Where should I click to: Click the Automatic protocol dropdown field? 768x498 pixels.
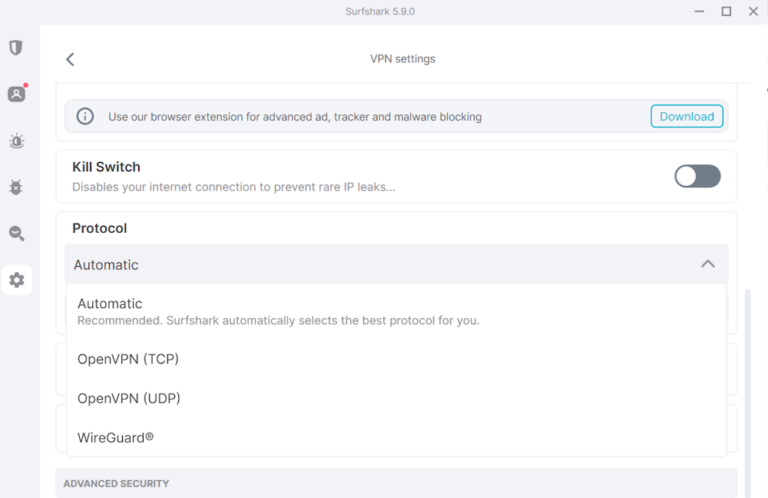[396, 264]
